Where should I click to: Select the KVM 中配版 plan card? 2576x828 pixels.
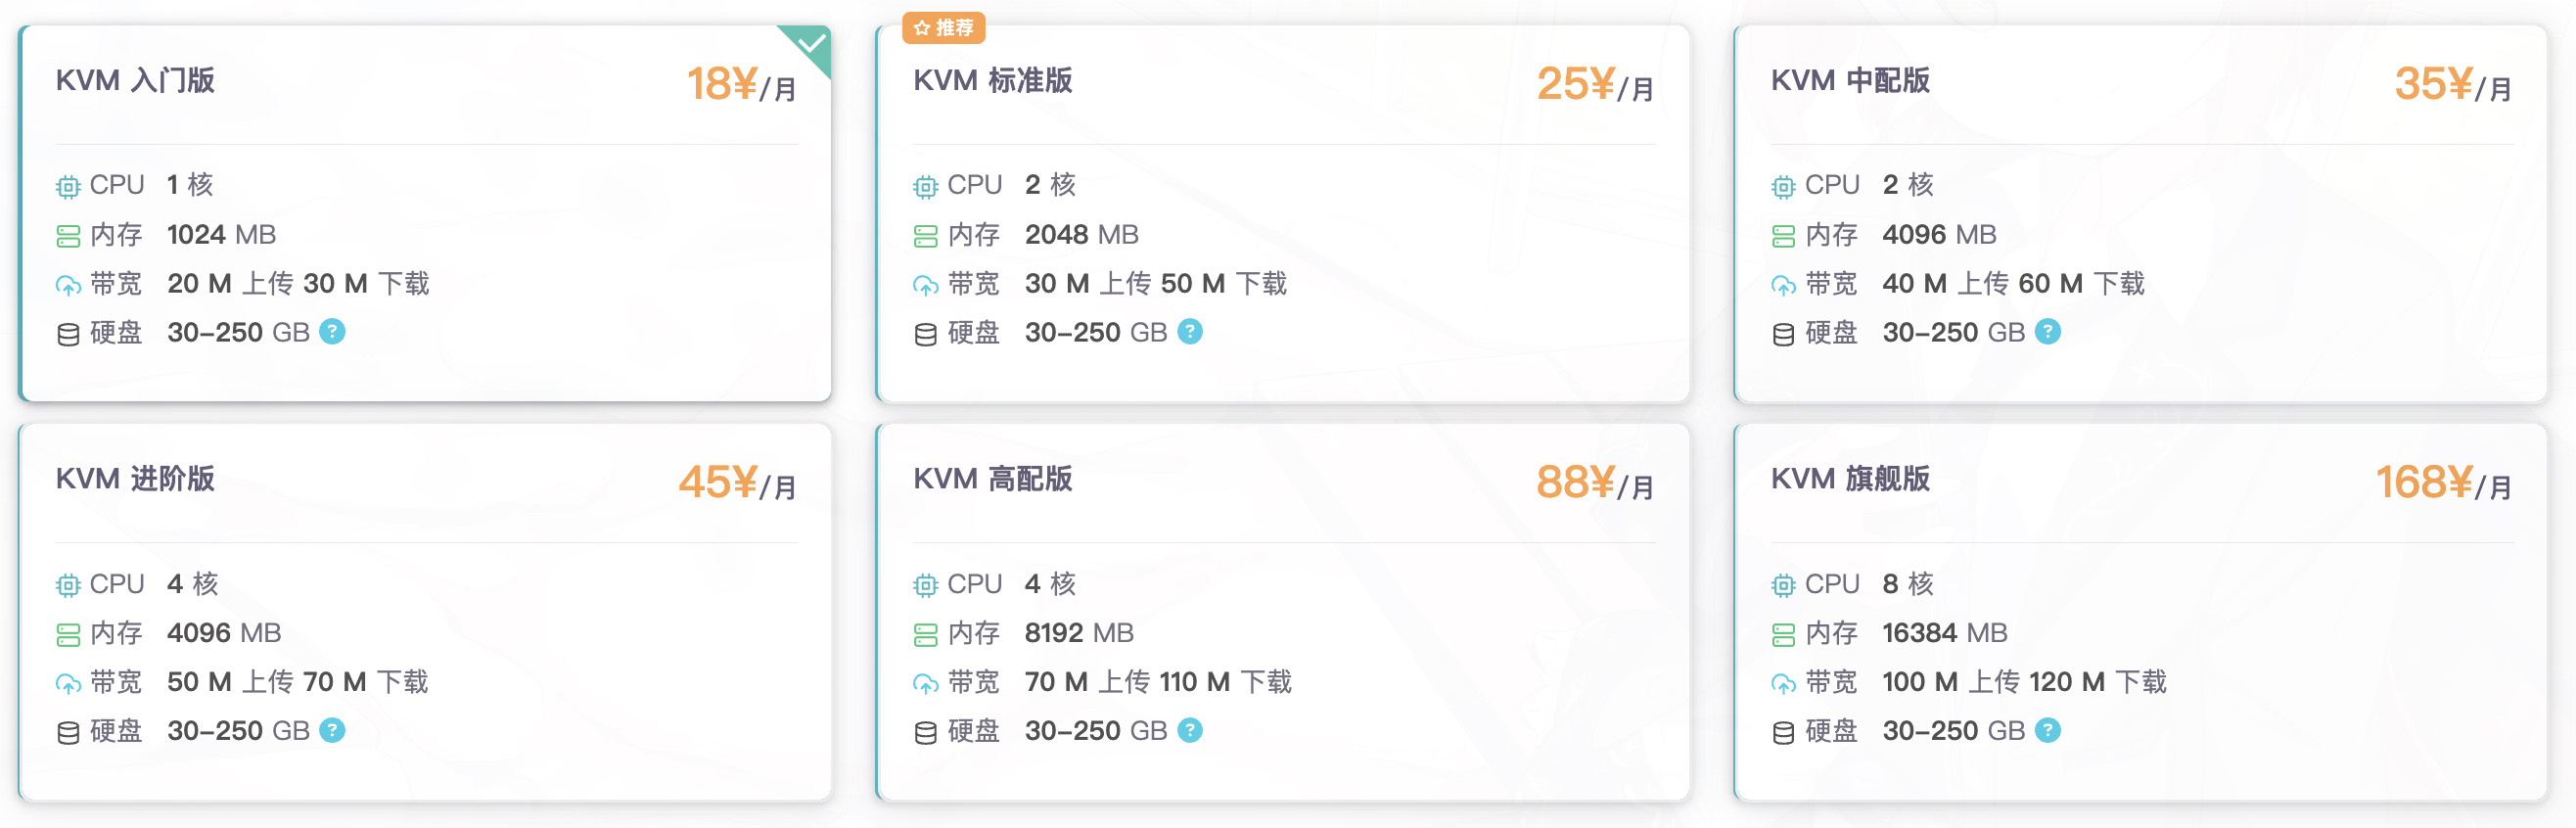click(x=2140, y=214)
